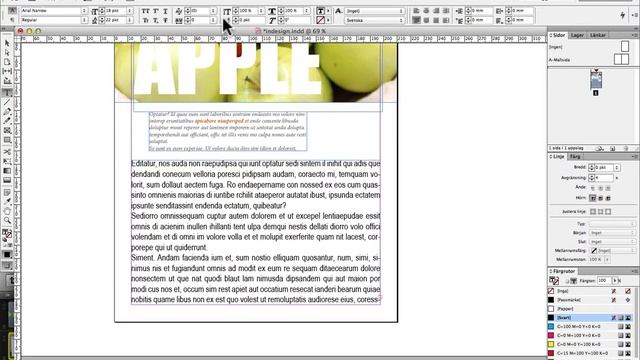640x360 pixels.
Task: Open the Svenska language dropdown
Action: 375,20
